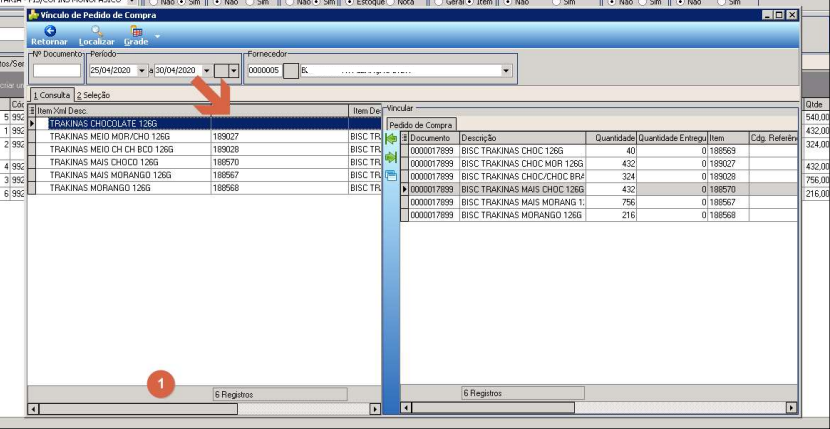The height and width of the screenshot is (429, 830).
Task: Sort by Quantidade column header
Action: pos(611,138)
